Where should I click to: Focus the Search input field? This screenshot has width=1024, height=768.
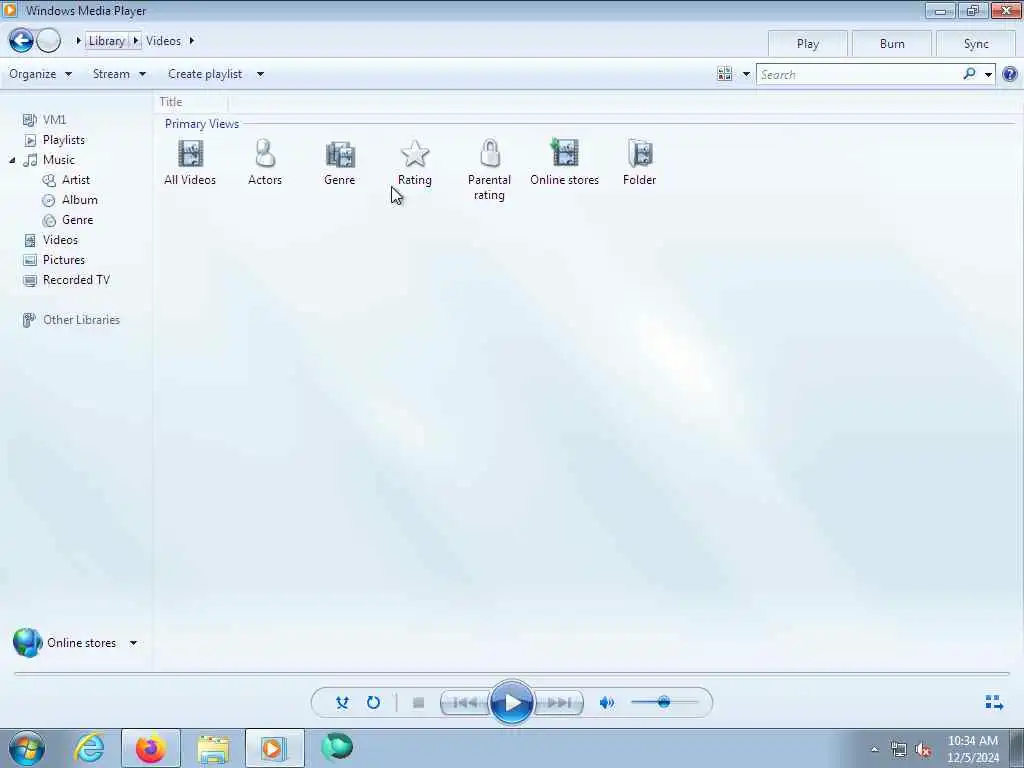[859, 74]
